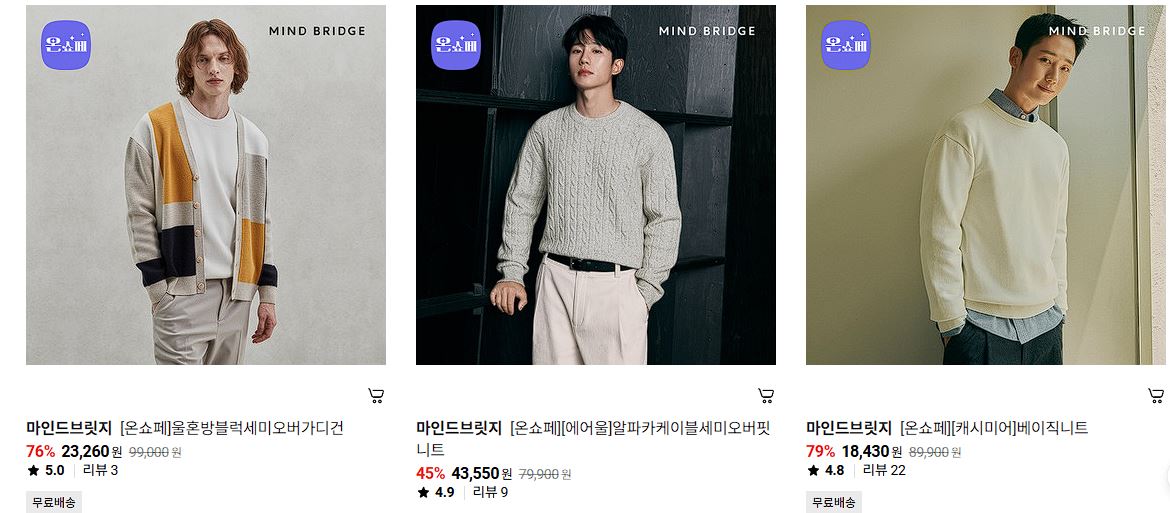Click cart icon under alpaca cable knit
The width and height of the screenshot is (1170, 513).
[x=766, y=396]
